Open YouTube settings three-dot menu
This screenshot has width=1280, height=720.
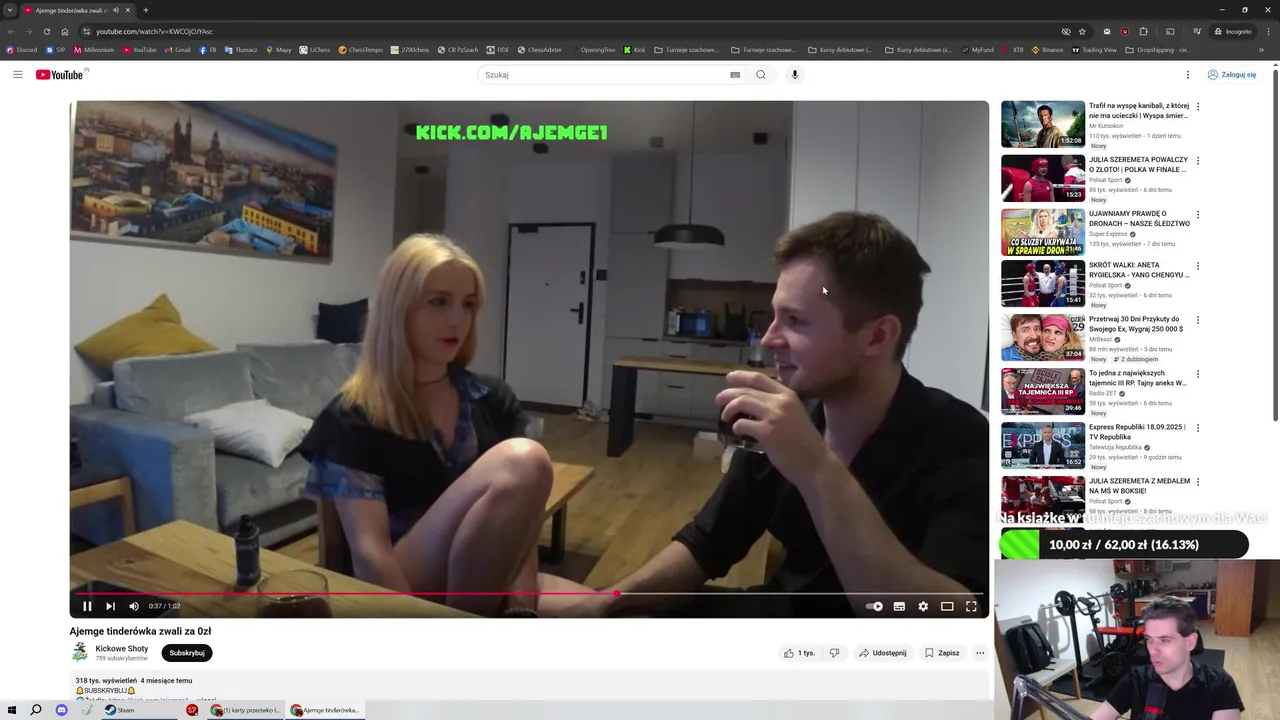pyautogui.click(x=1188, y=74)
